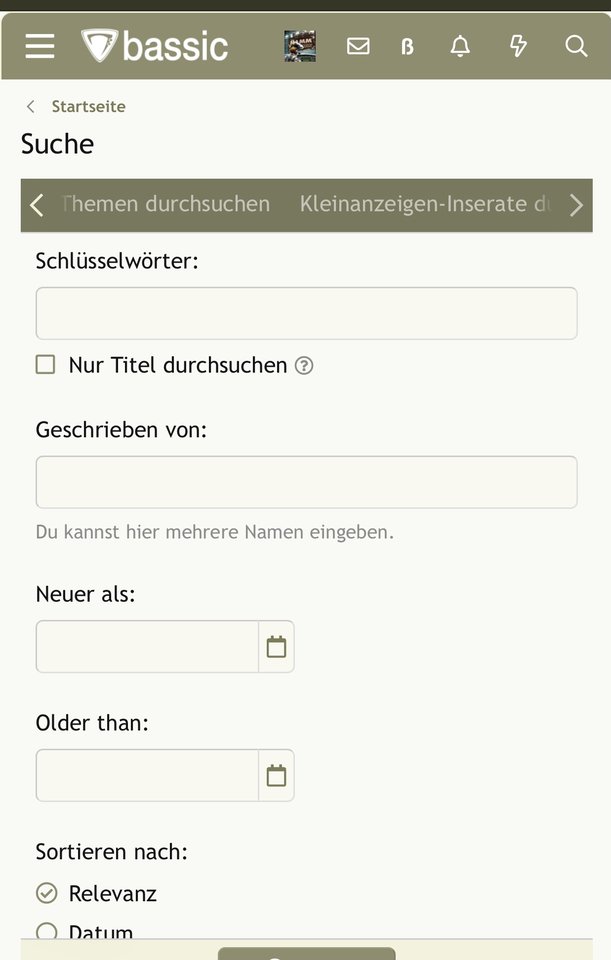Viewport: 611px width, 960px height.
Task: Switch to Themen durchsuchen tab
Action: [x=166, y=204]
